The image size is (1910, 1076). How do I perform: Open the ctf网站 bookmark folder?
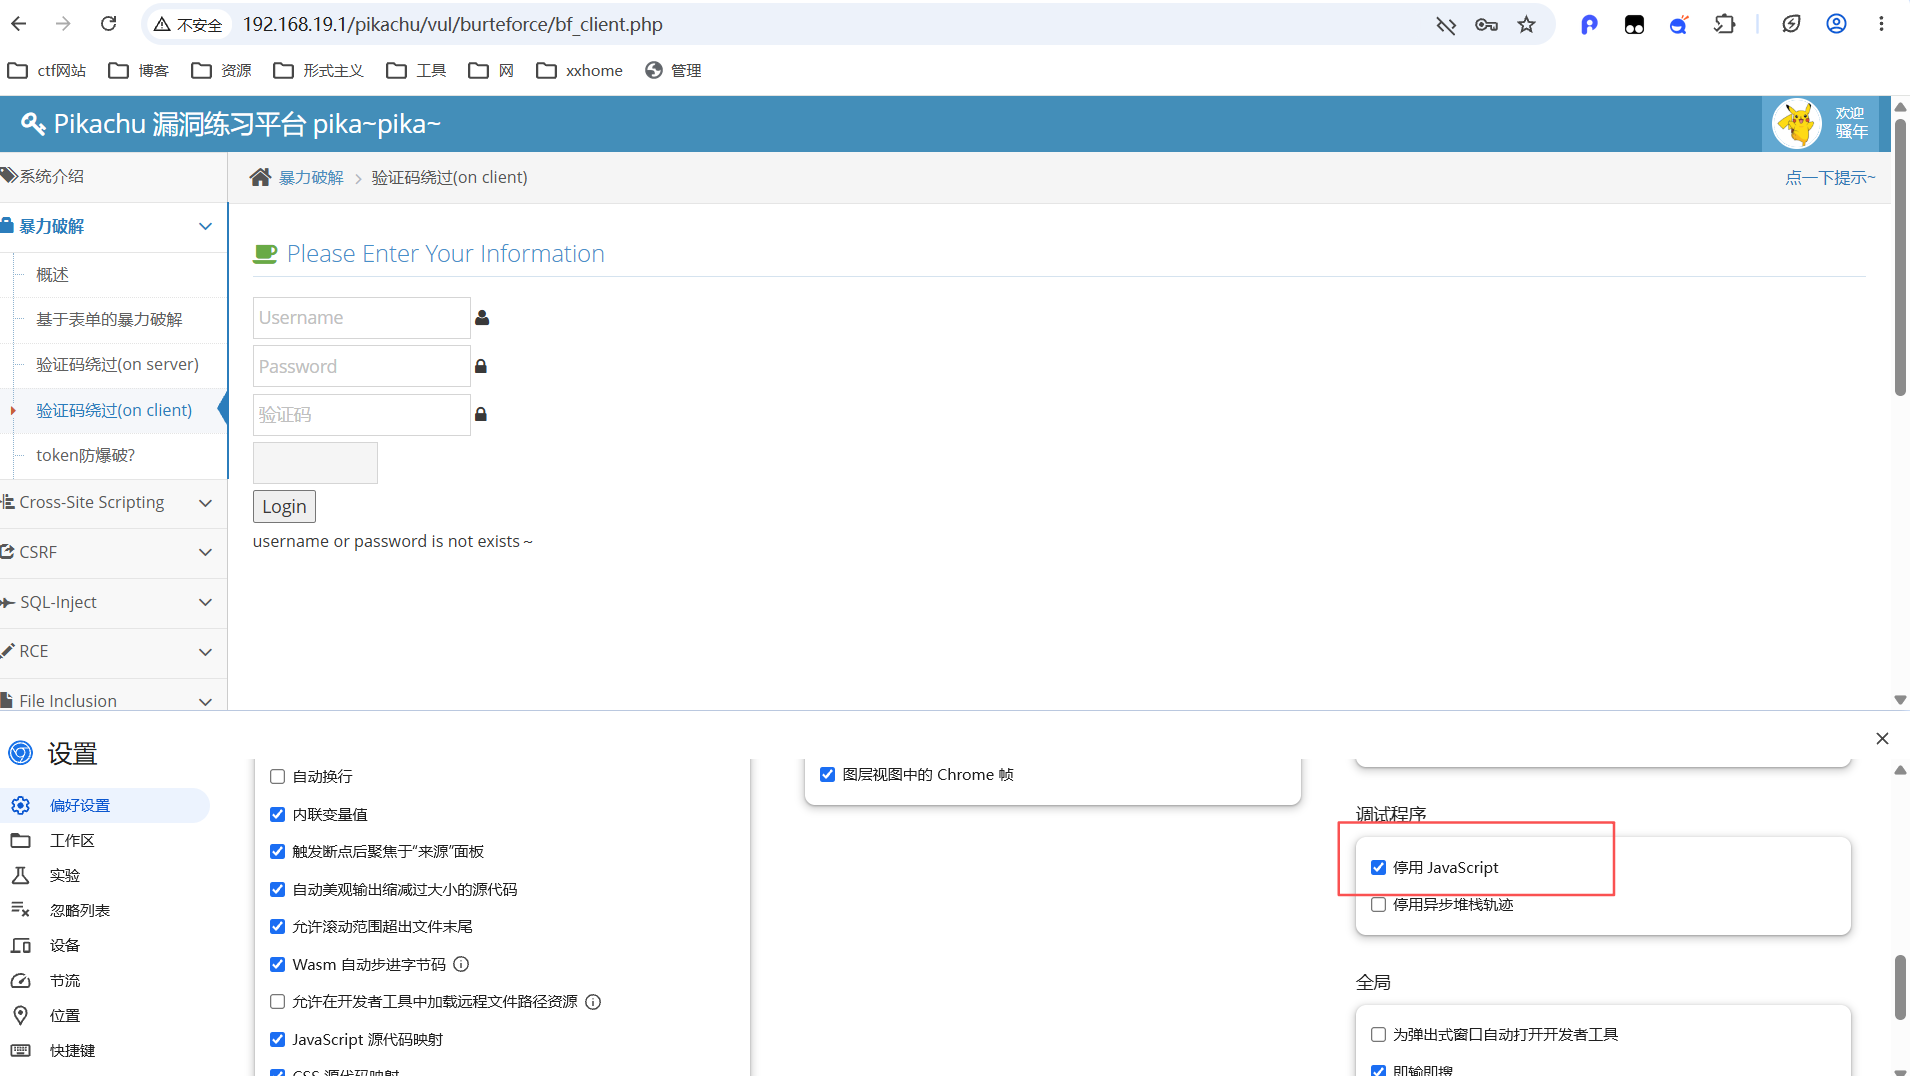tap(47, 70)
